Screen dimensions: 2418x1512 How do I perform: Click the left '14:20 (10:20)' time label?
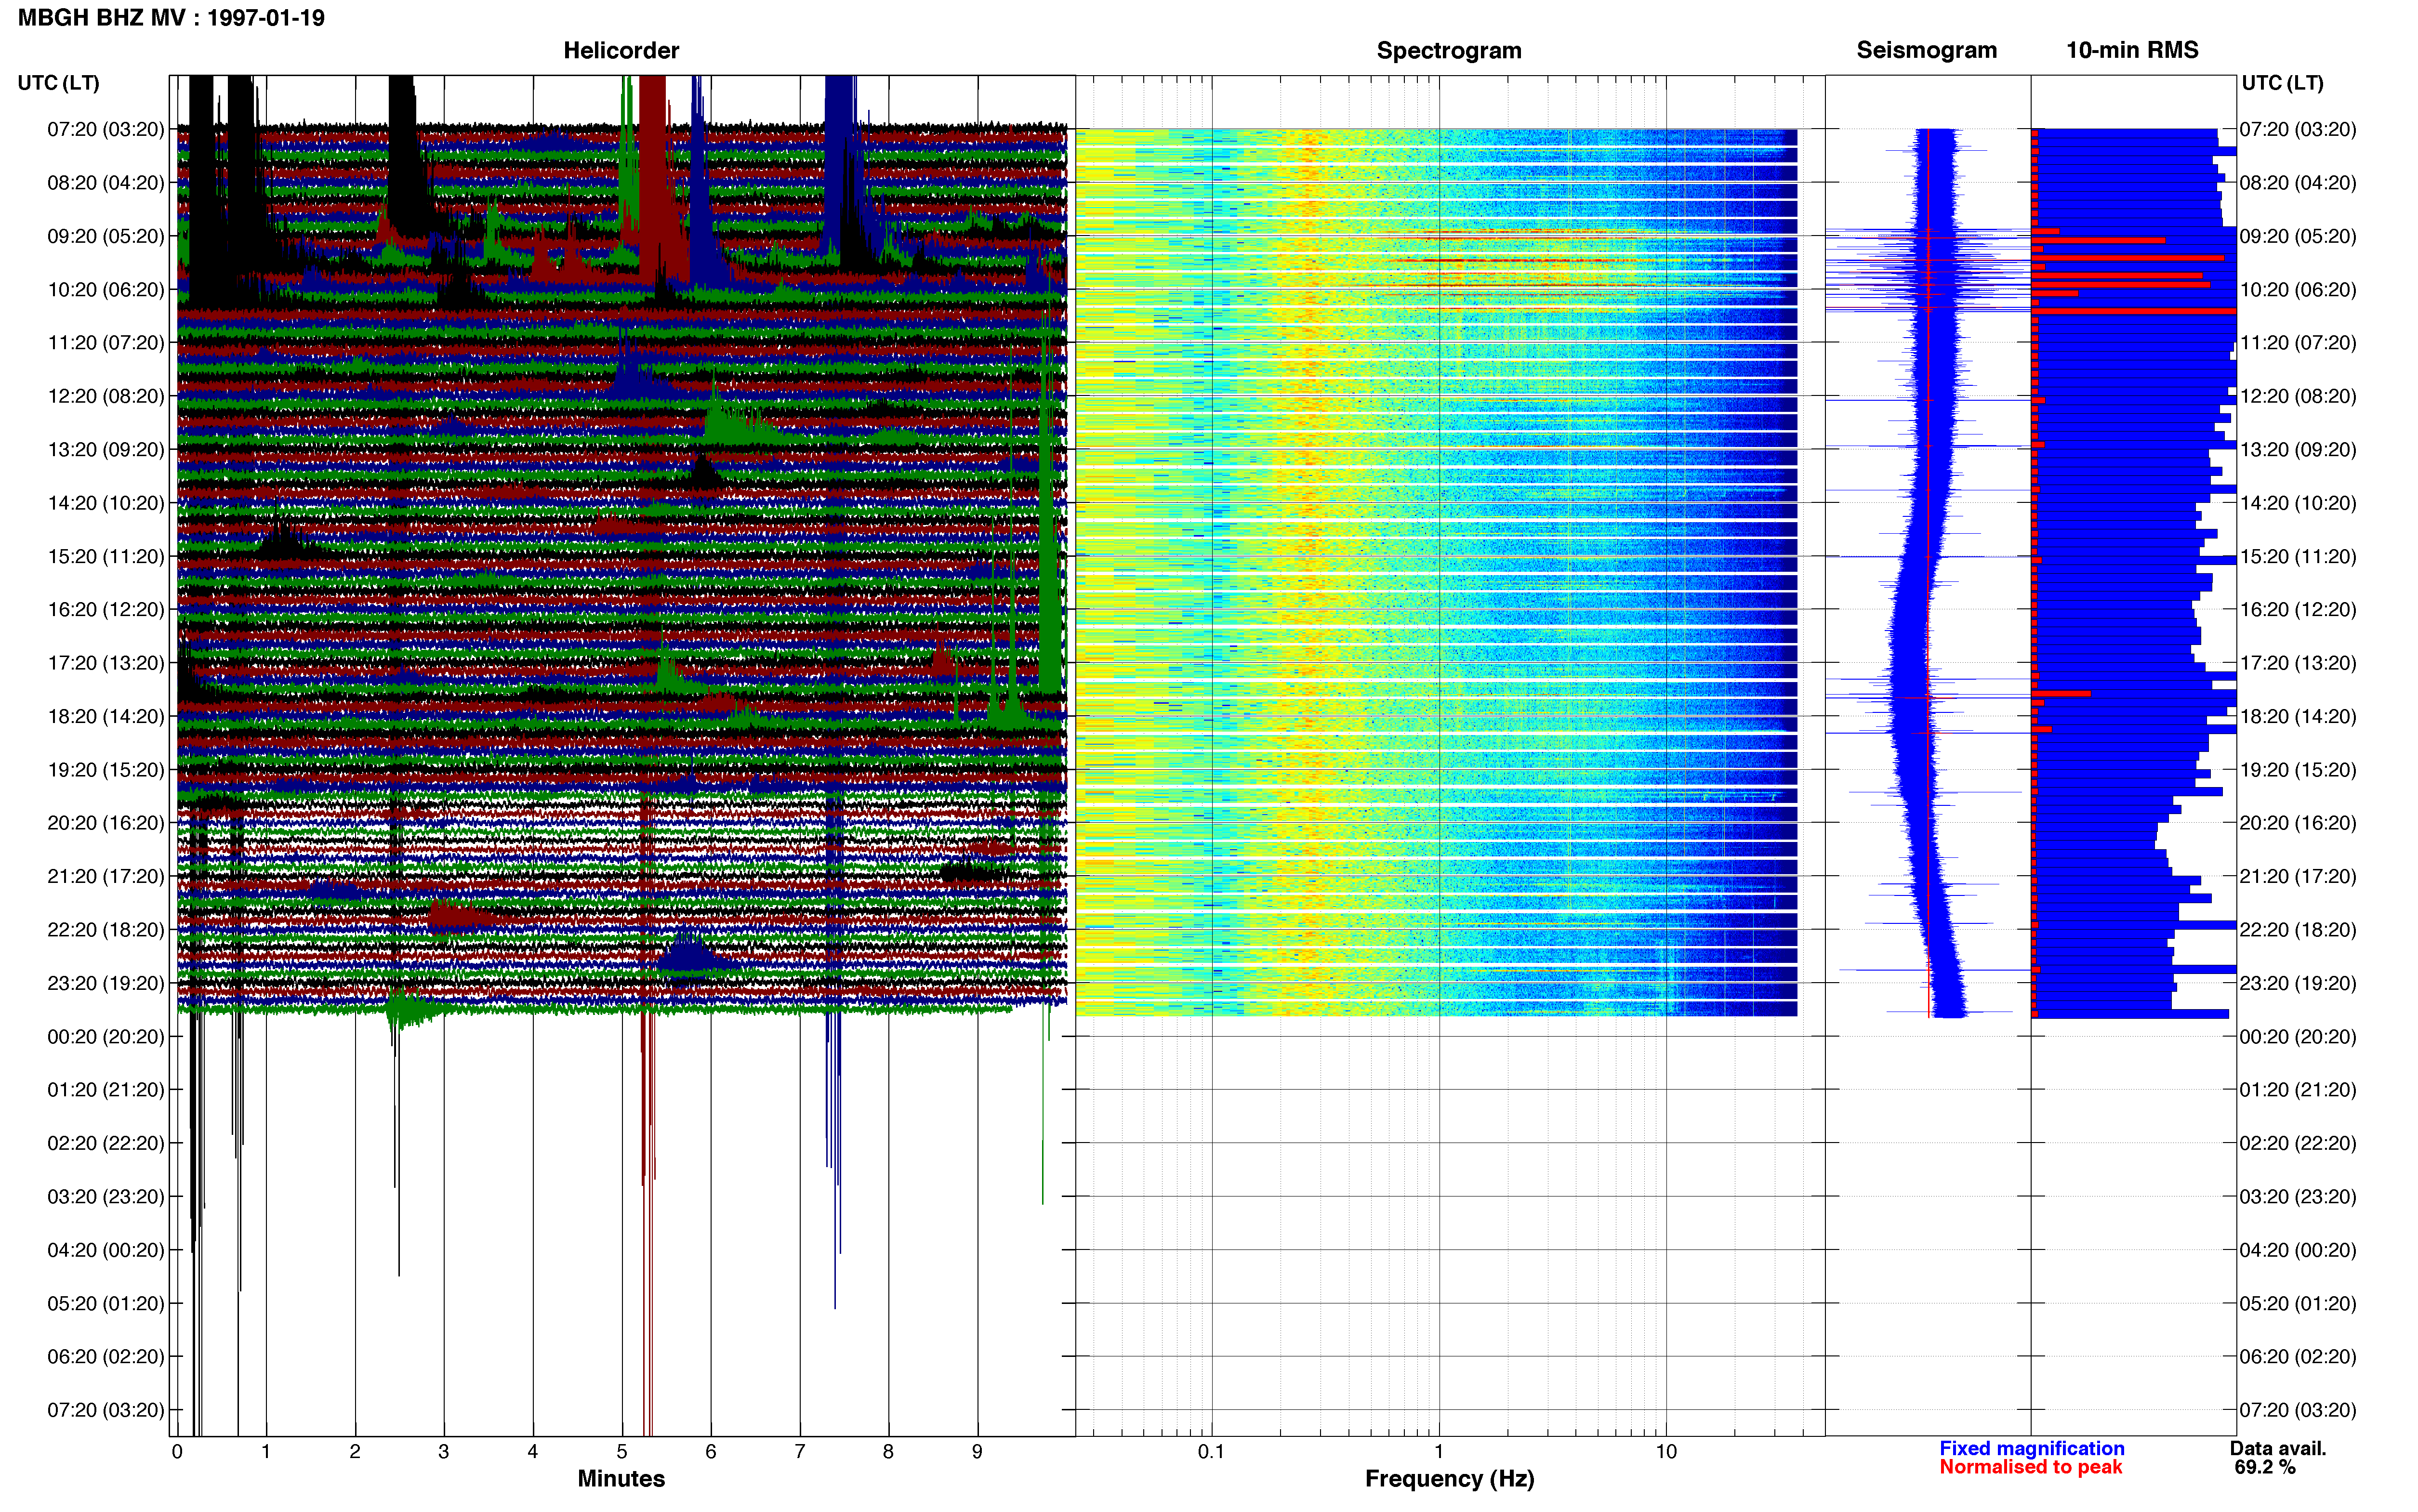[x=106, y=503]
